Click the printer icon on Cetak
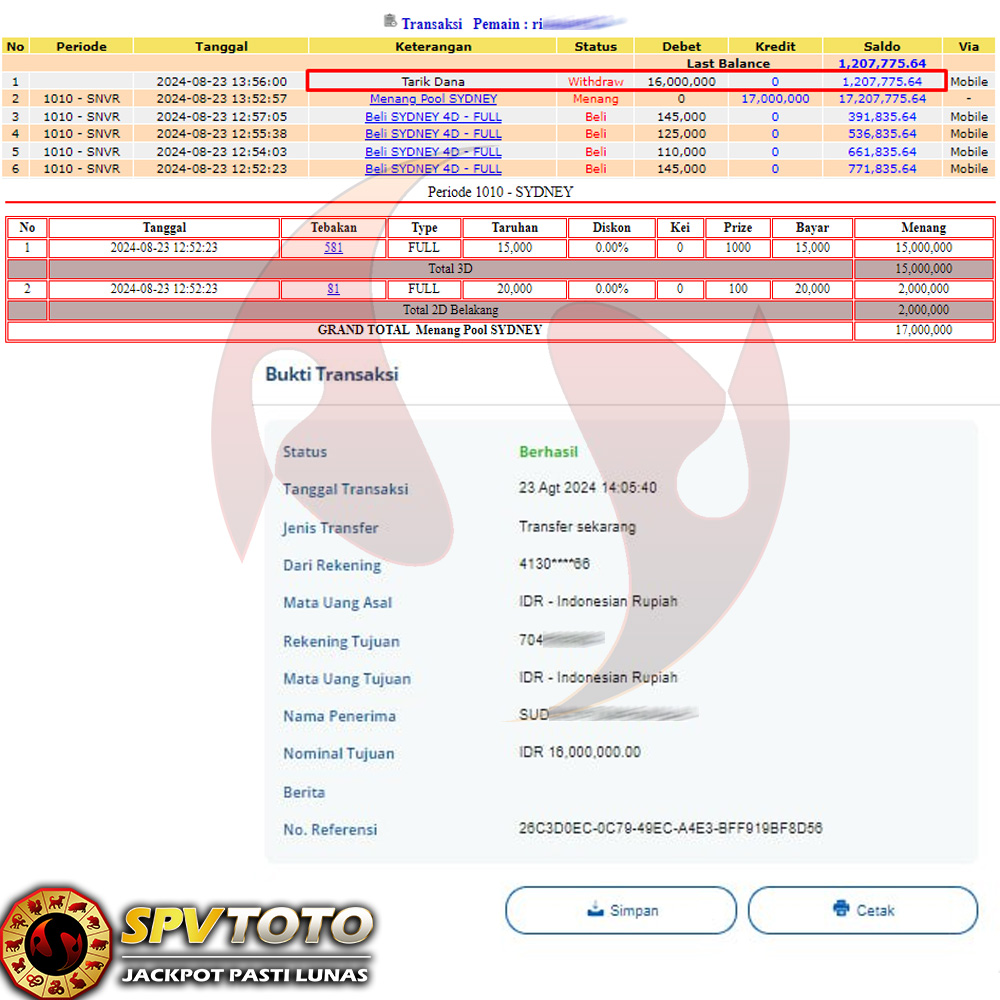The height and width of the screenshot is (1000, 1000). [840, 910]
